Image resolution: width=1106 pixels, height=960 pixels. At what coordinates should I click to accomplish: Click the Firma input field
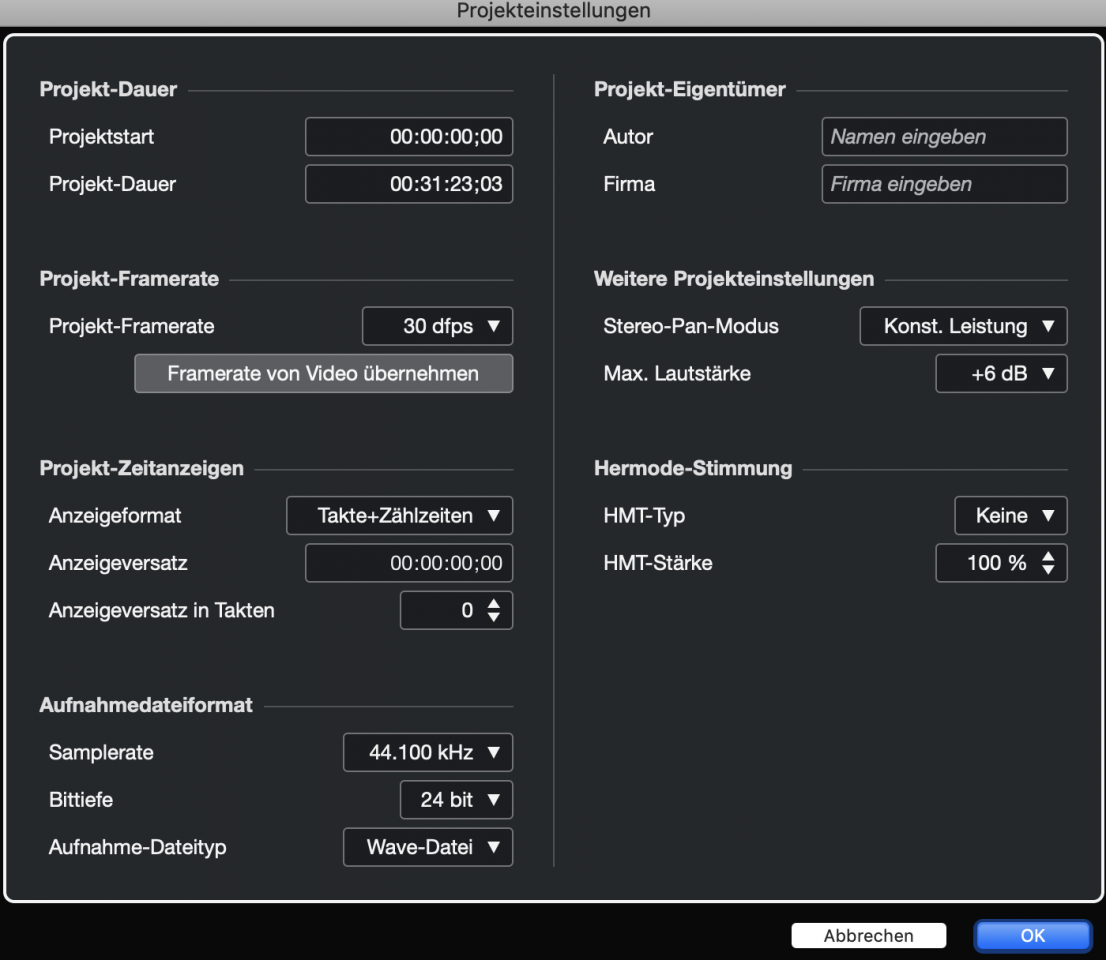pos(944,184)
